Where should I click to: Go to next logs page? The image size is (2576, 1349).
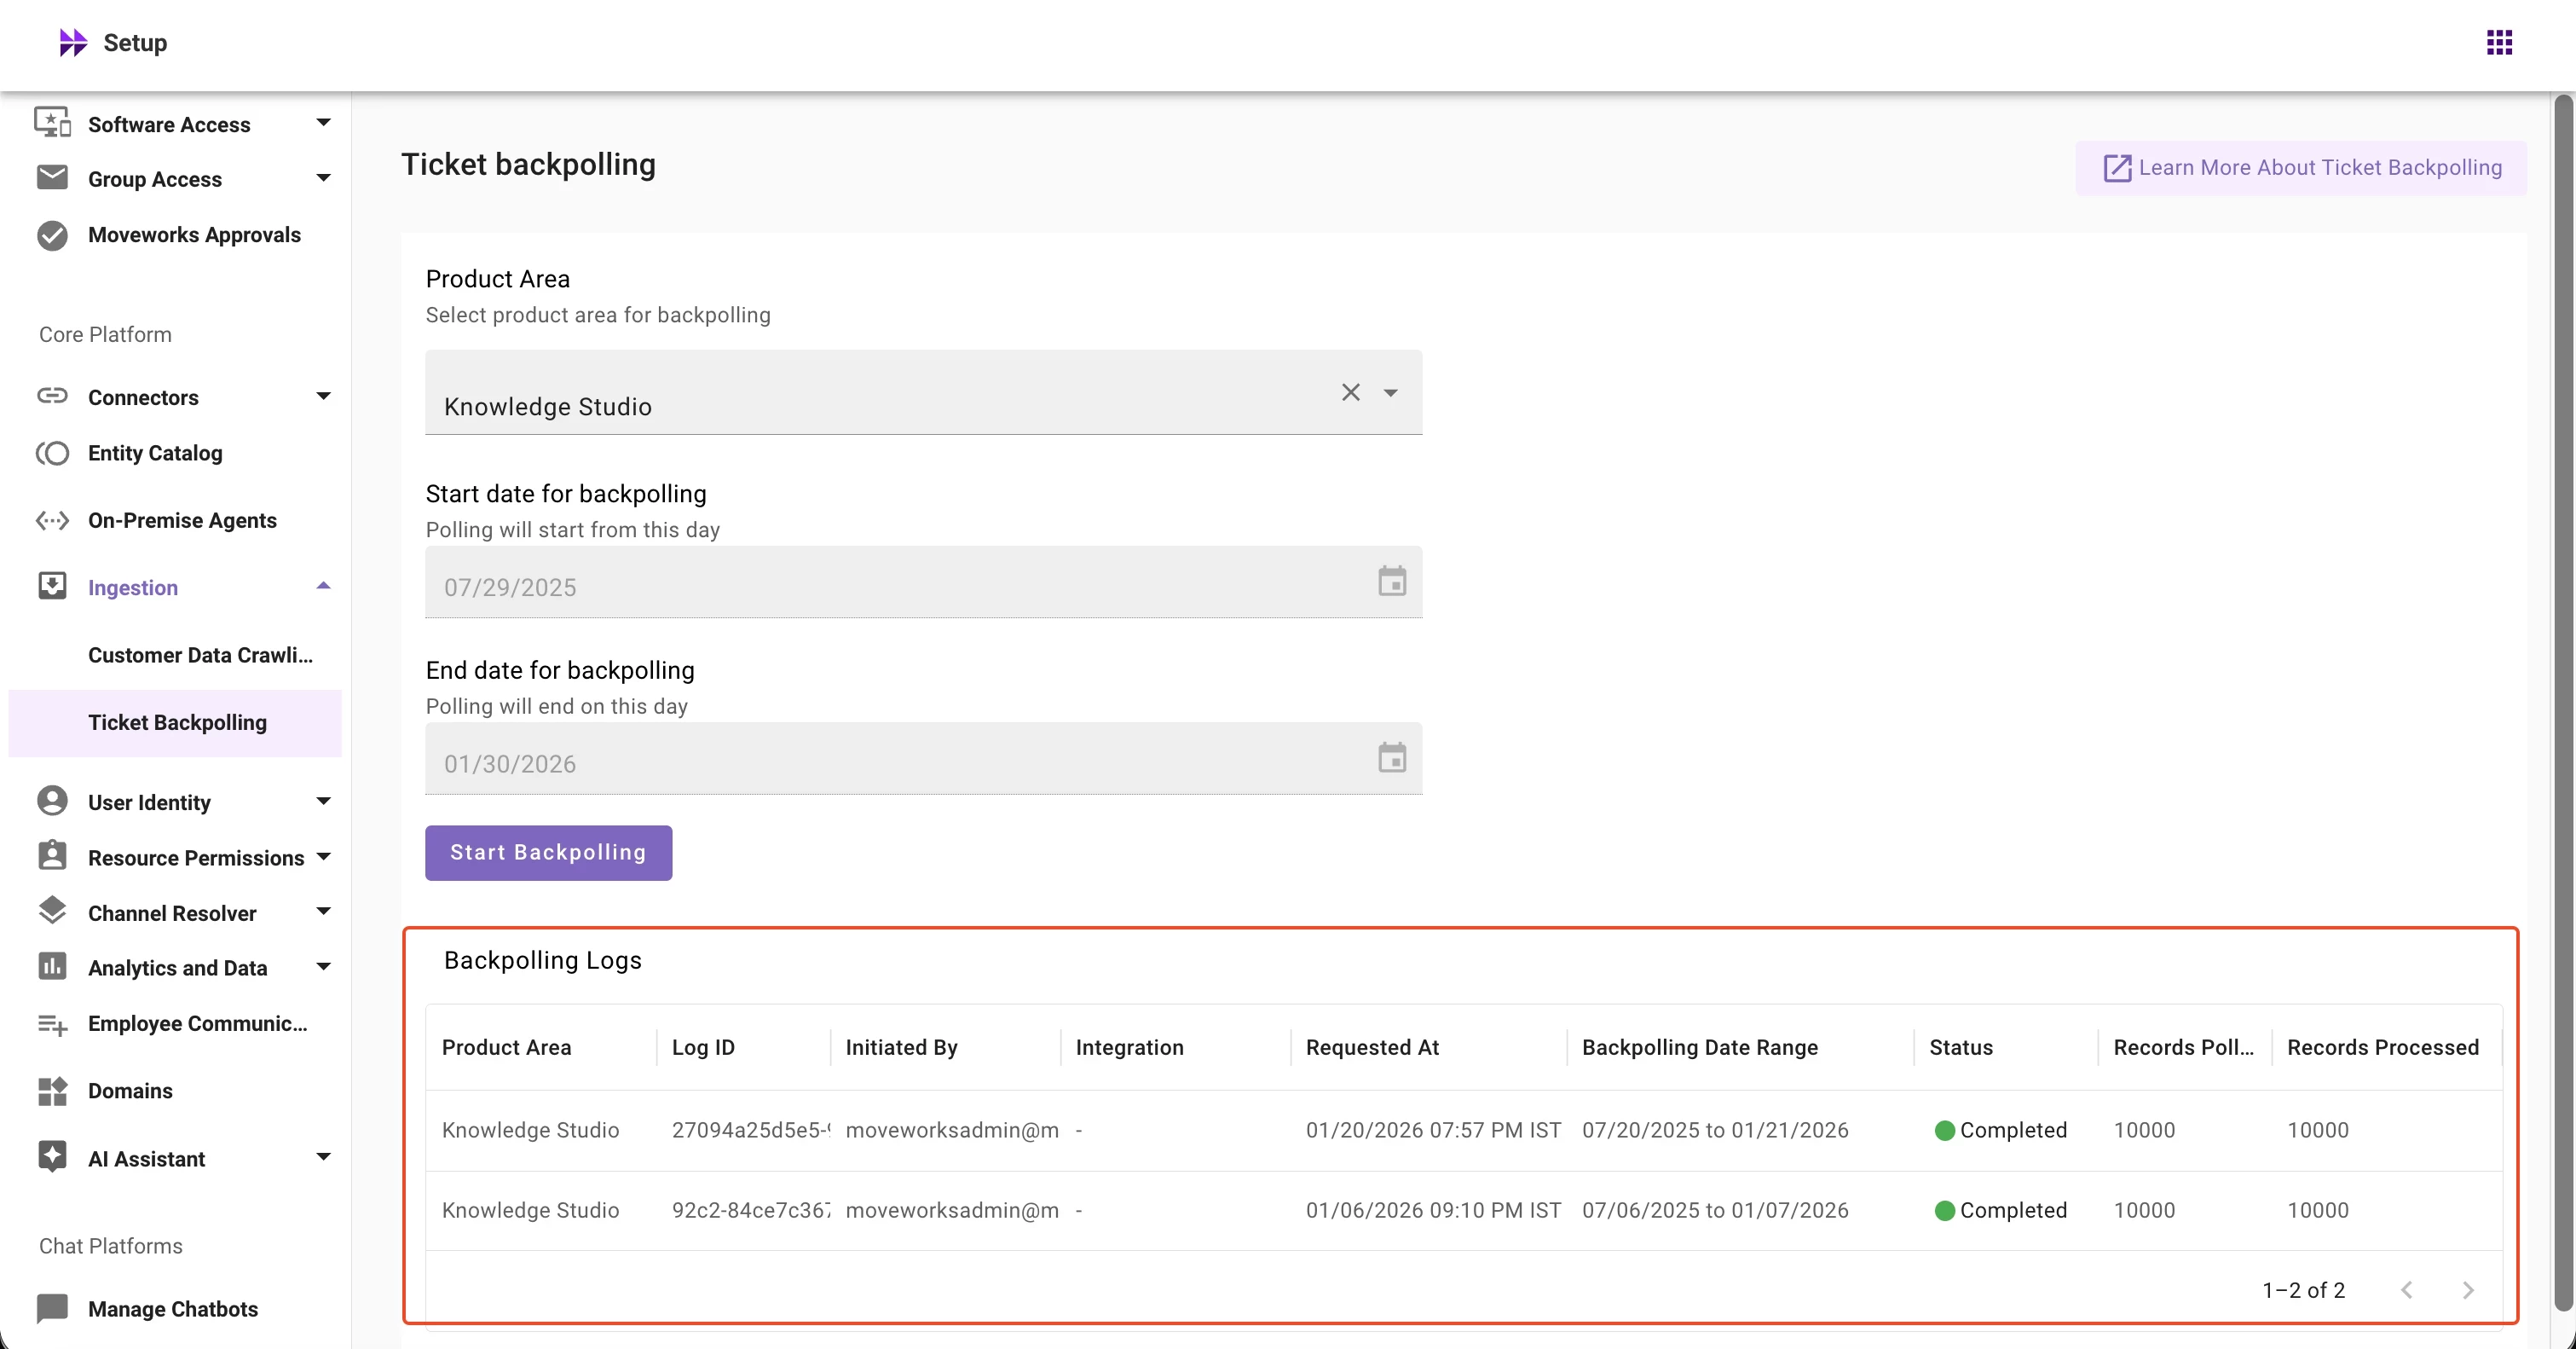point(2467,1290)
